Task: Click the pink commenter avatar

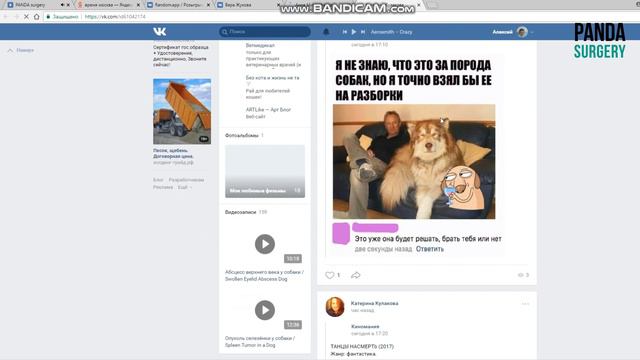Action: click(341, 233)
